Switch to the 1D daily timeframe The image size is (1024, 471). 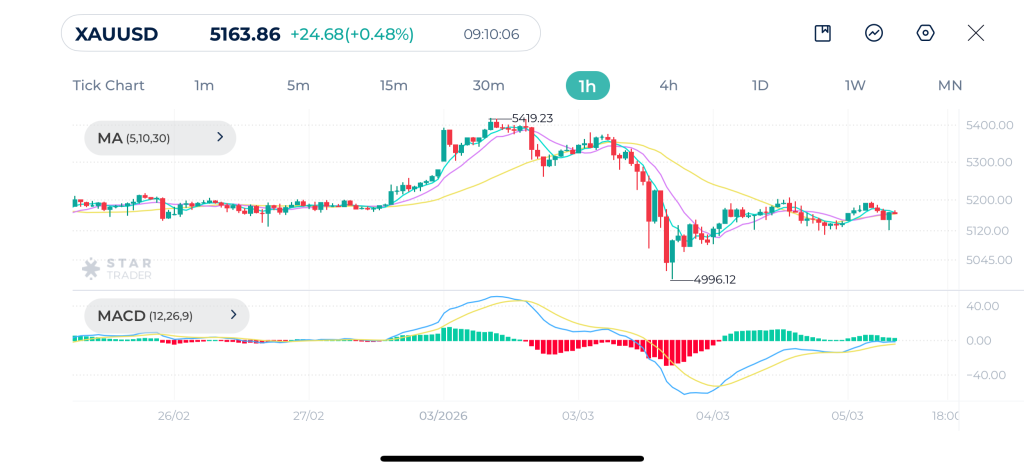click(x=760, y=85)
